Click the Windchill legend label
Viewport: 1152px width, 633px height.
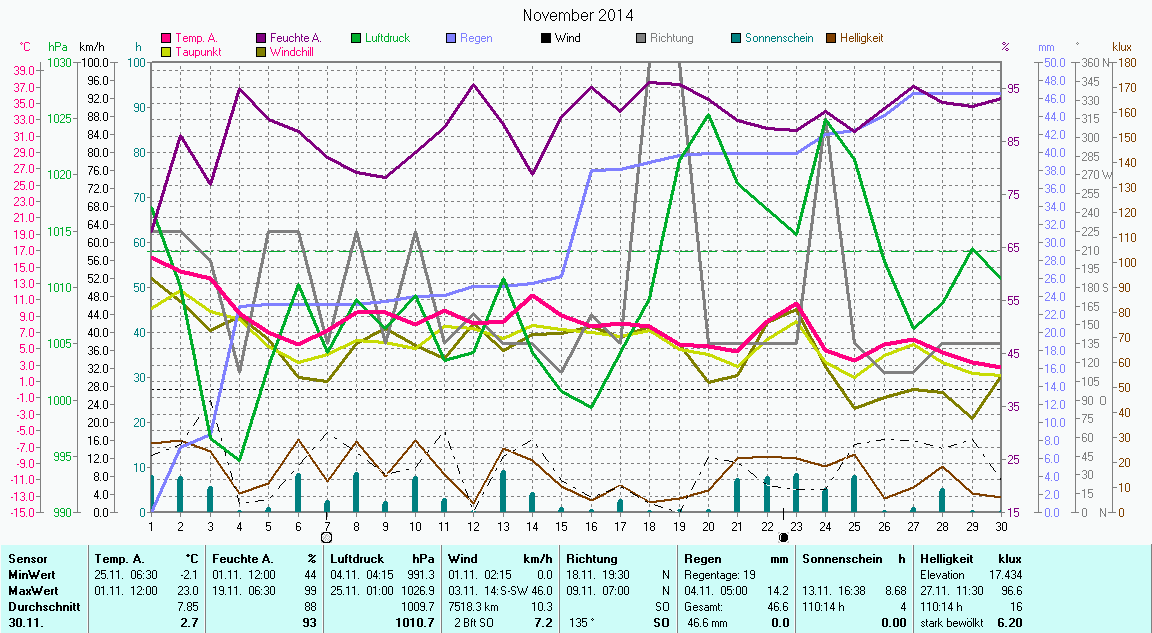pos(294,51)
